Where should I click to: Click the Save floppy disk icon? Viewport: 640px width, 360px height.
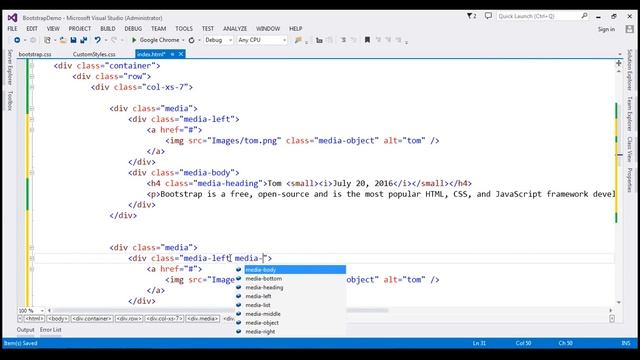coord(73,40)
